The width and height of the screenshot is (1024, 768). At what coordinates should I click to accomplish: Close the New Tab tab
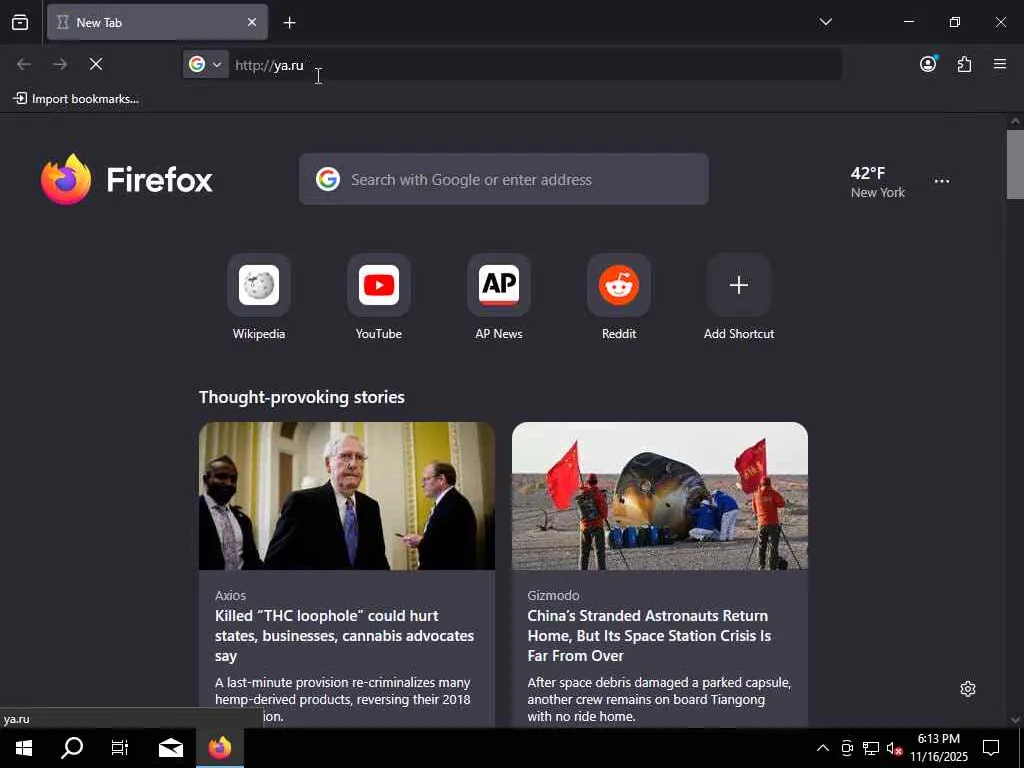tap(252, 22)
